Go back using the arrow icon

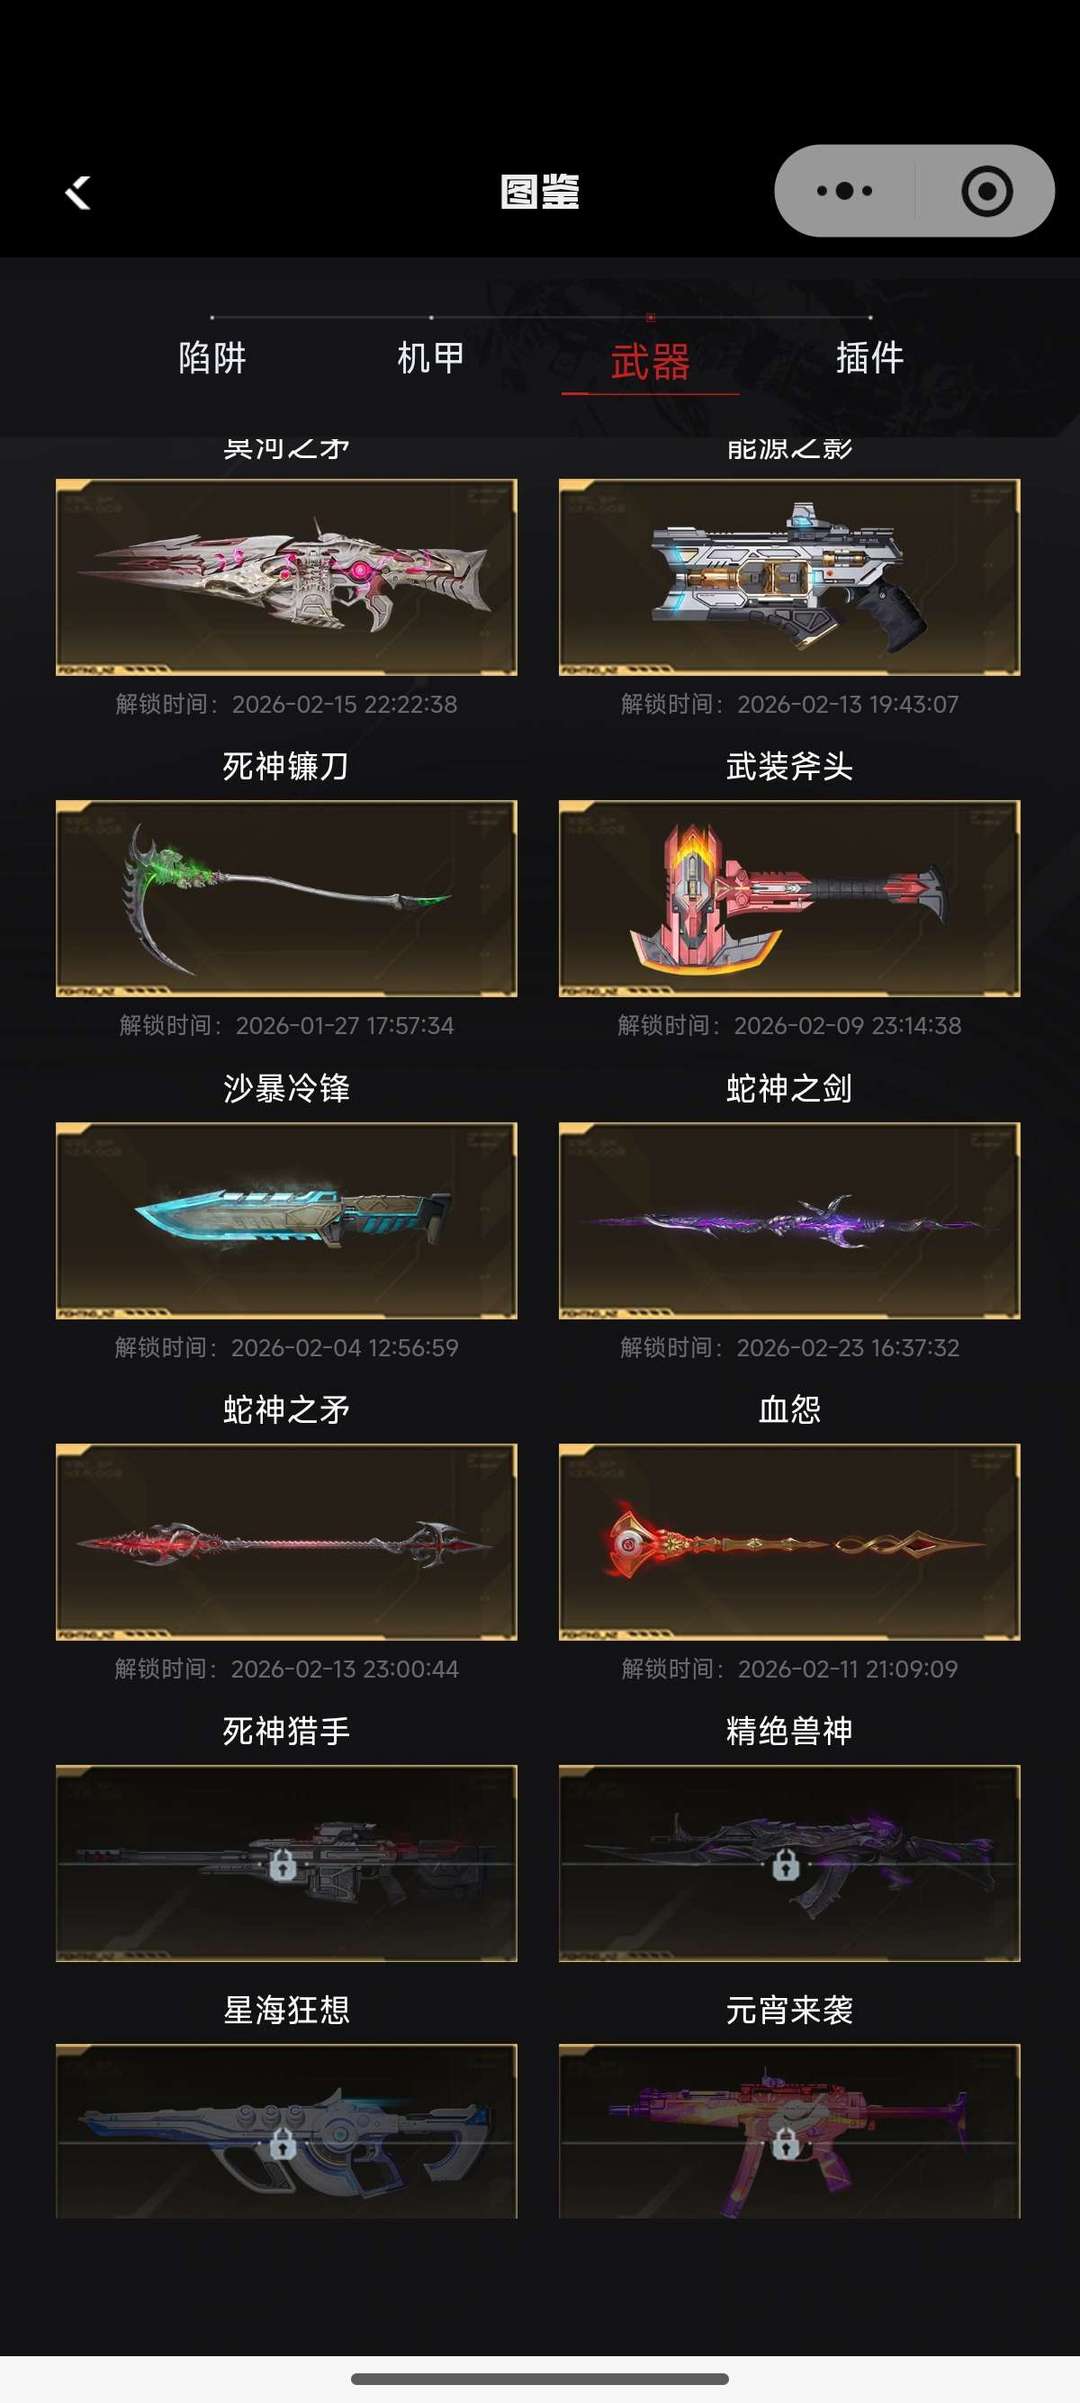point(78,192)
